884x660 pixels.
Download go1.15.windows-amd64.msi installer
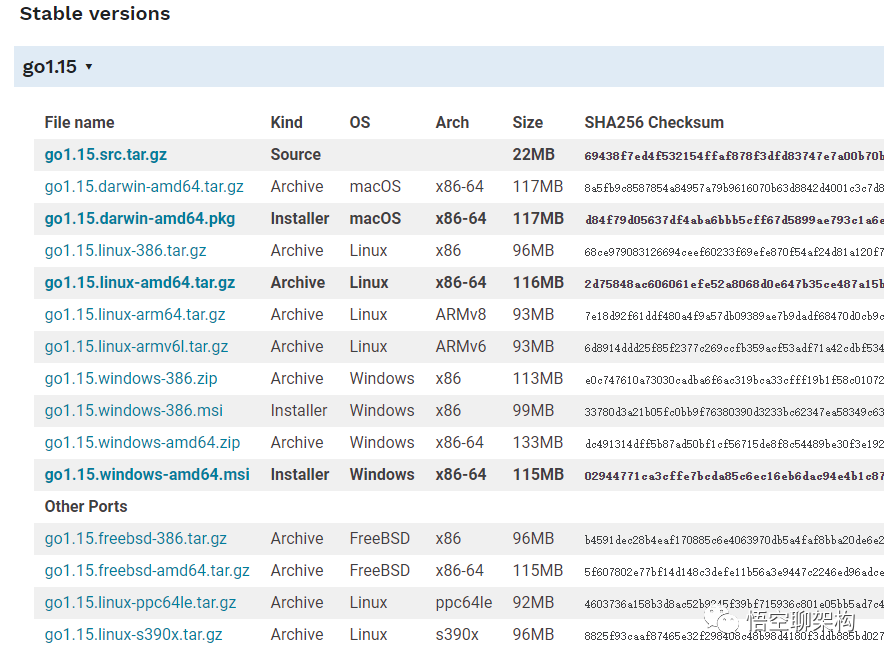tap(147, 475)
